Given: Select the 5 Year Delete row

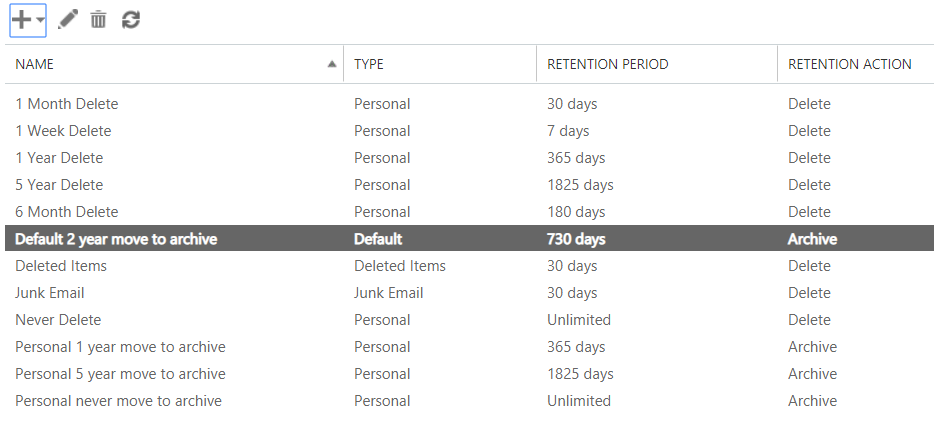Looking at the screenshot, I should click(59, 185).
